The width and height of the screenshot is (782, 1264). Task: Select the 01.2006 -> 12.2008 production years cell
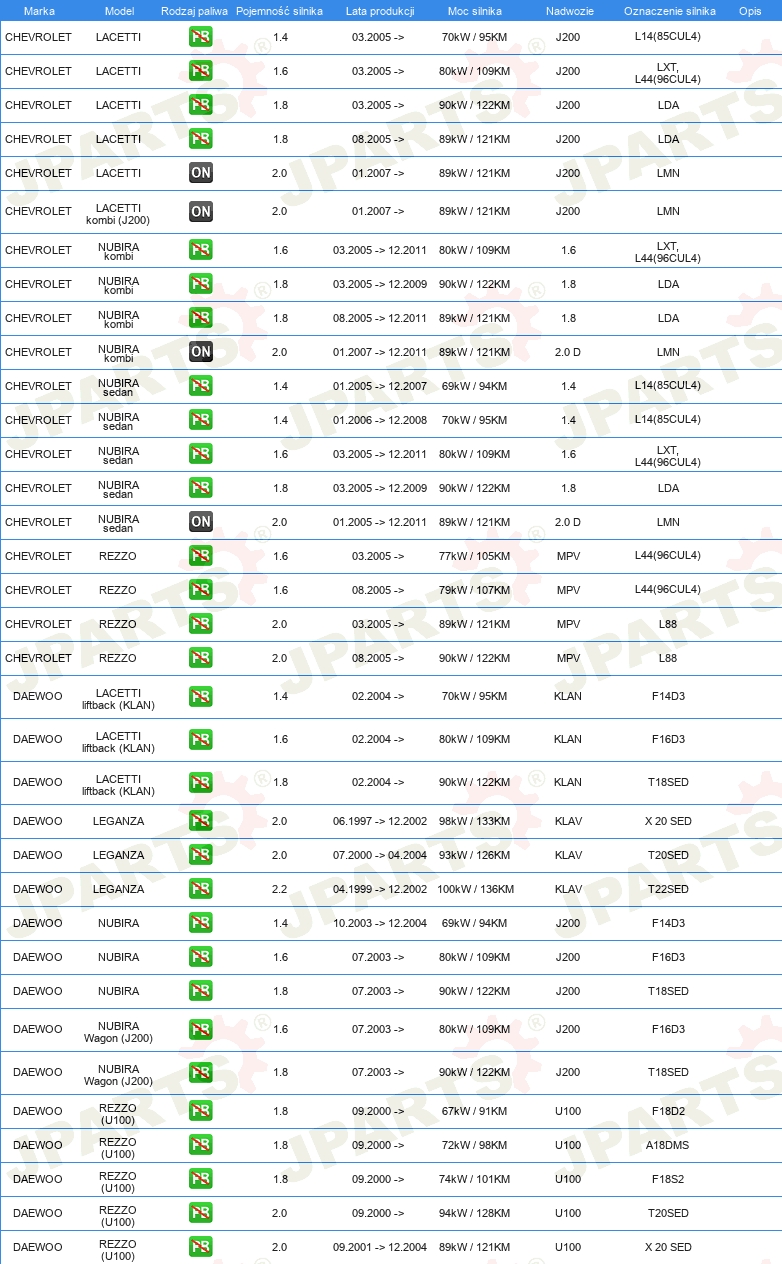pyautogui.click(x=380, y=420)
